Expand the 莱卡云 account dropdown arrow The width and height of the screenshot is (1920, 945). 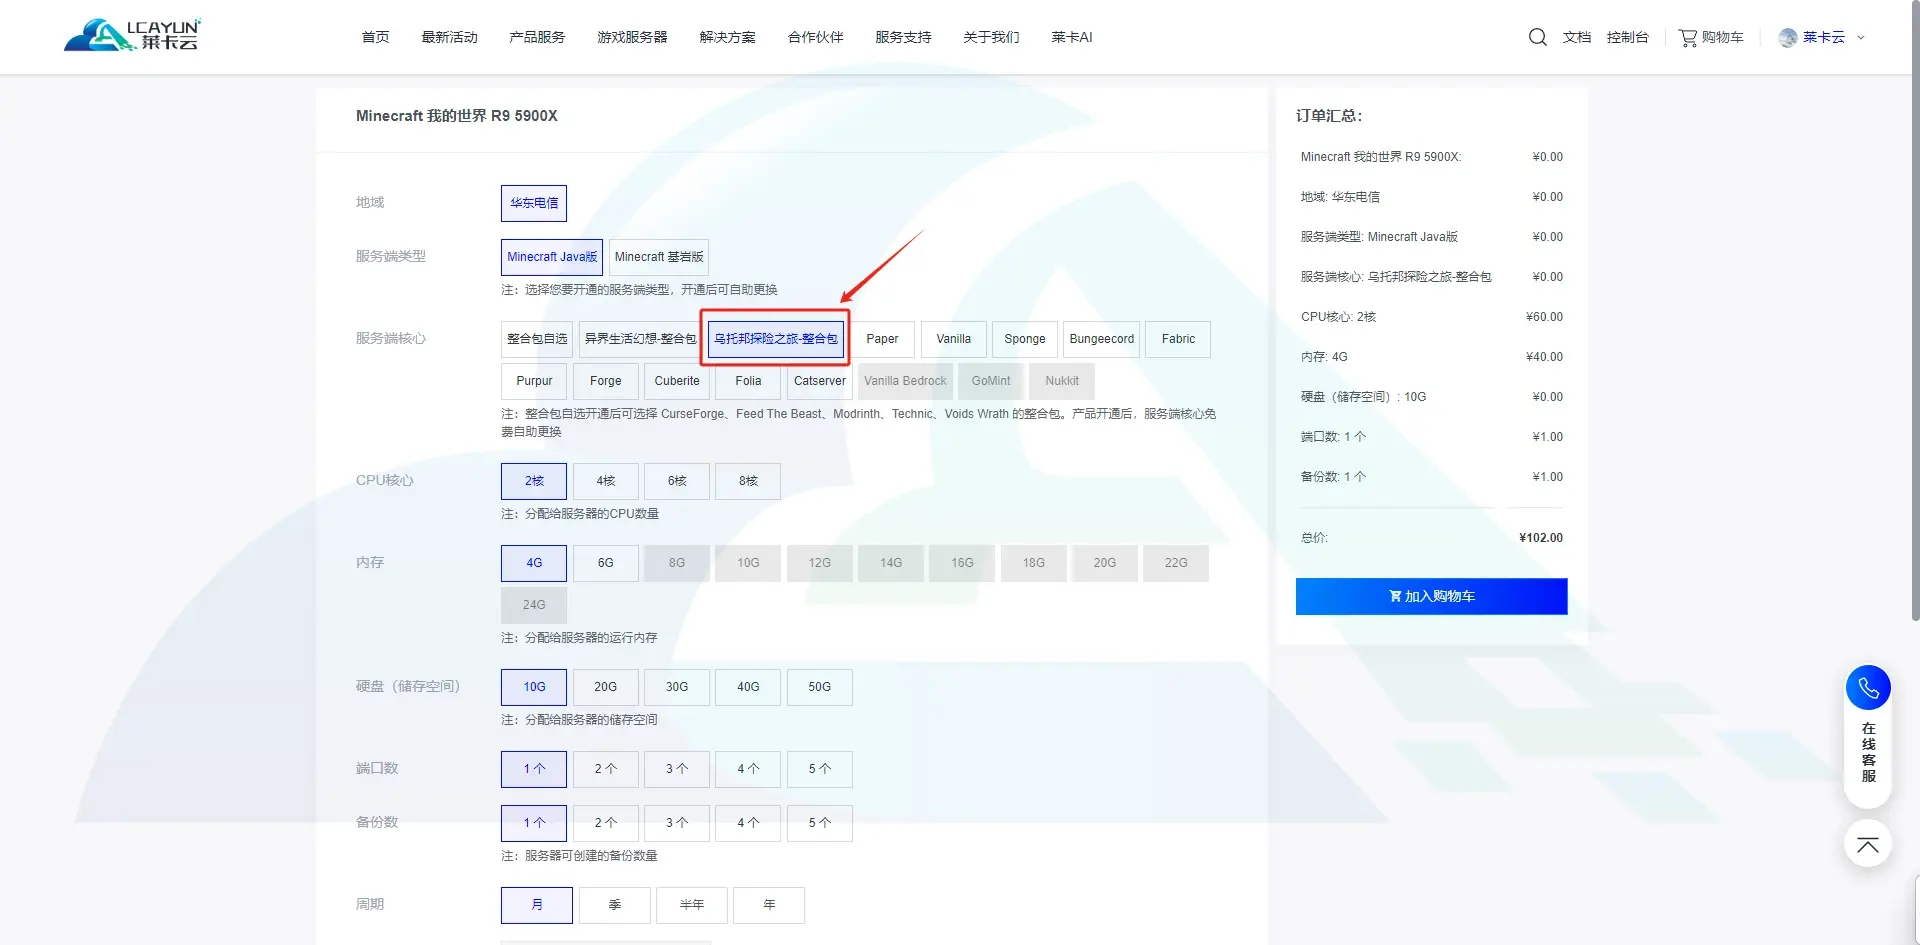pos(1861,37)
